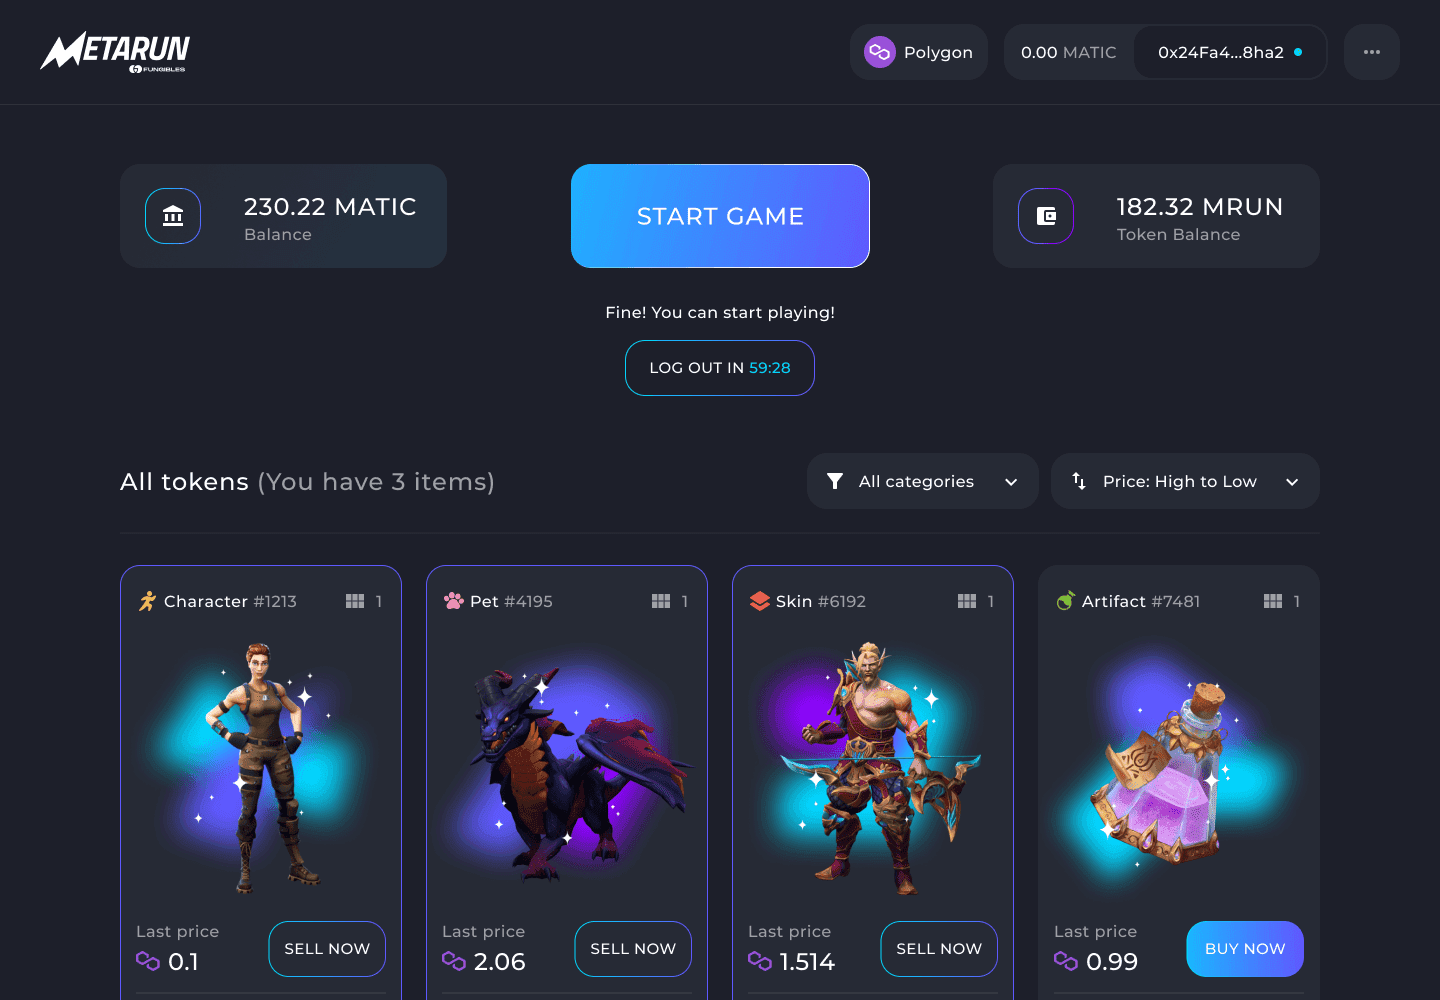Viewport: 1440px width, 1000px height.
Task: Click the Character running-figure icon
Action: tap(148, 601)
